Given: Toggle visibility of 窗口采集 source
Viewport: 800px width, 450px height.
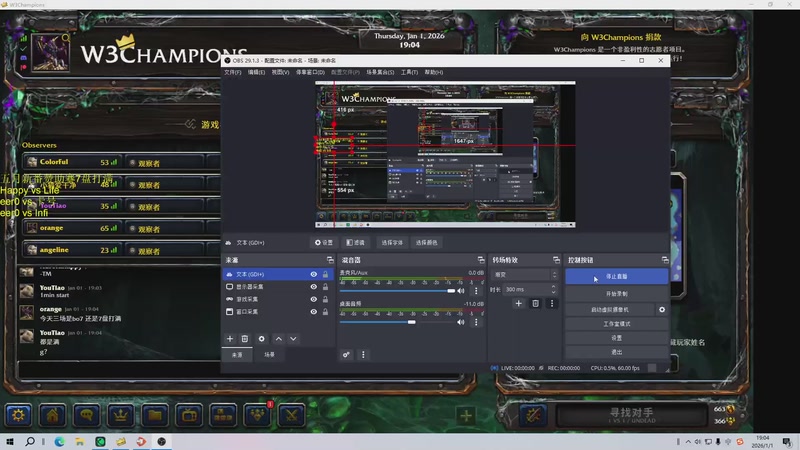Looking at the screenshot, I should point(314,312).
